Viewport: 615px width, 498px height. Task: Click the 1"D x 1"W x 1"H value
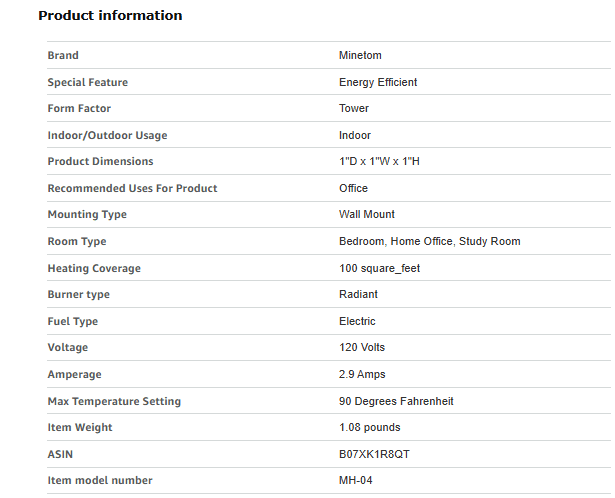click(379, 161)
